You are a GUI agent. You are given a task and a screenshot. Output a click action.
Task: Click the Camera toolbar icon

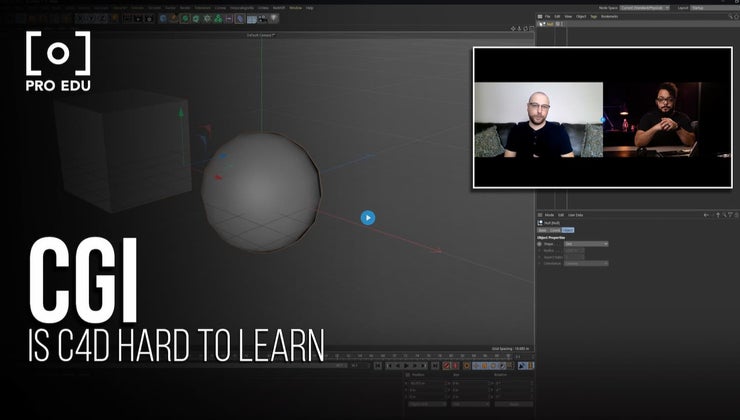tap(262, 18)
